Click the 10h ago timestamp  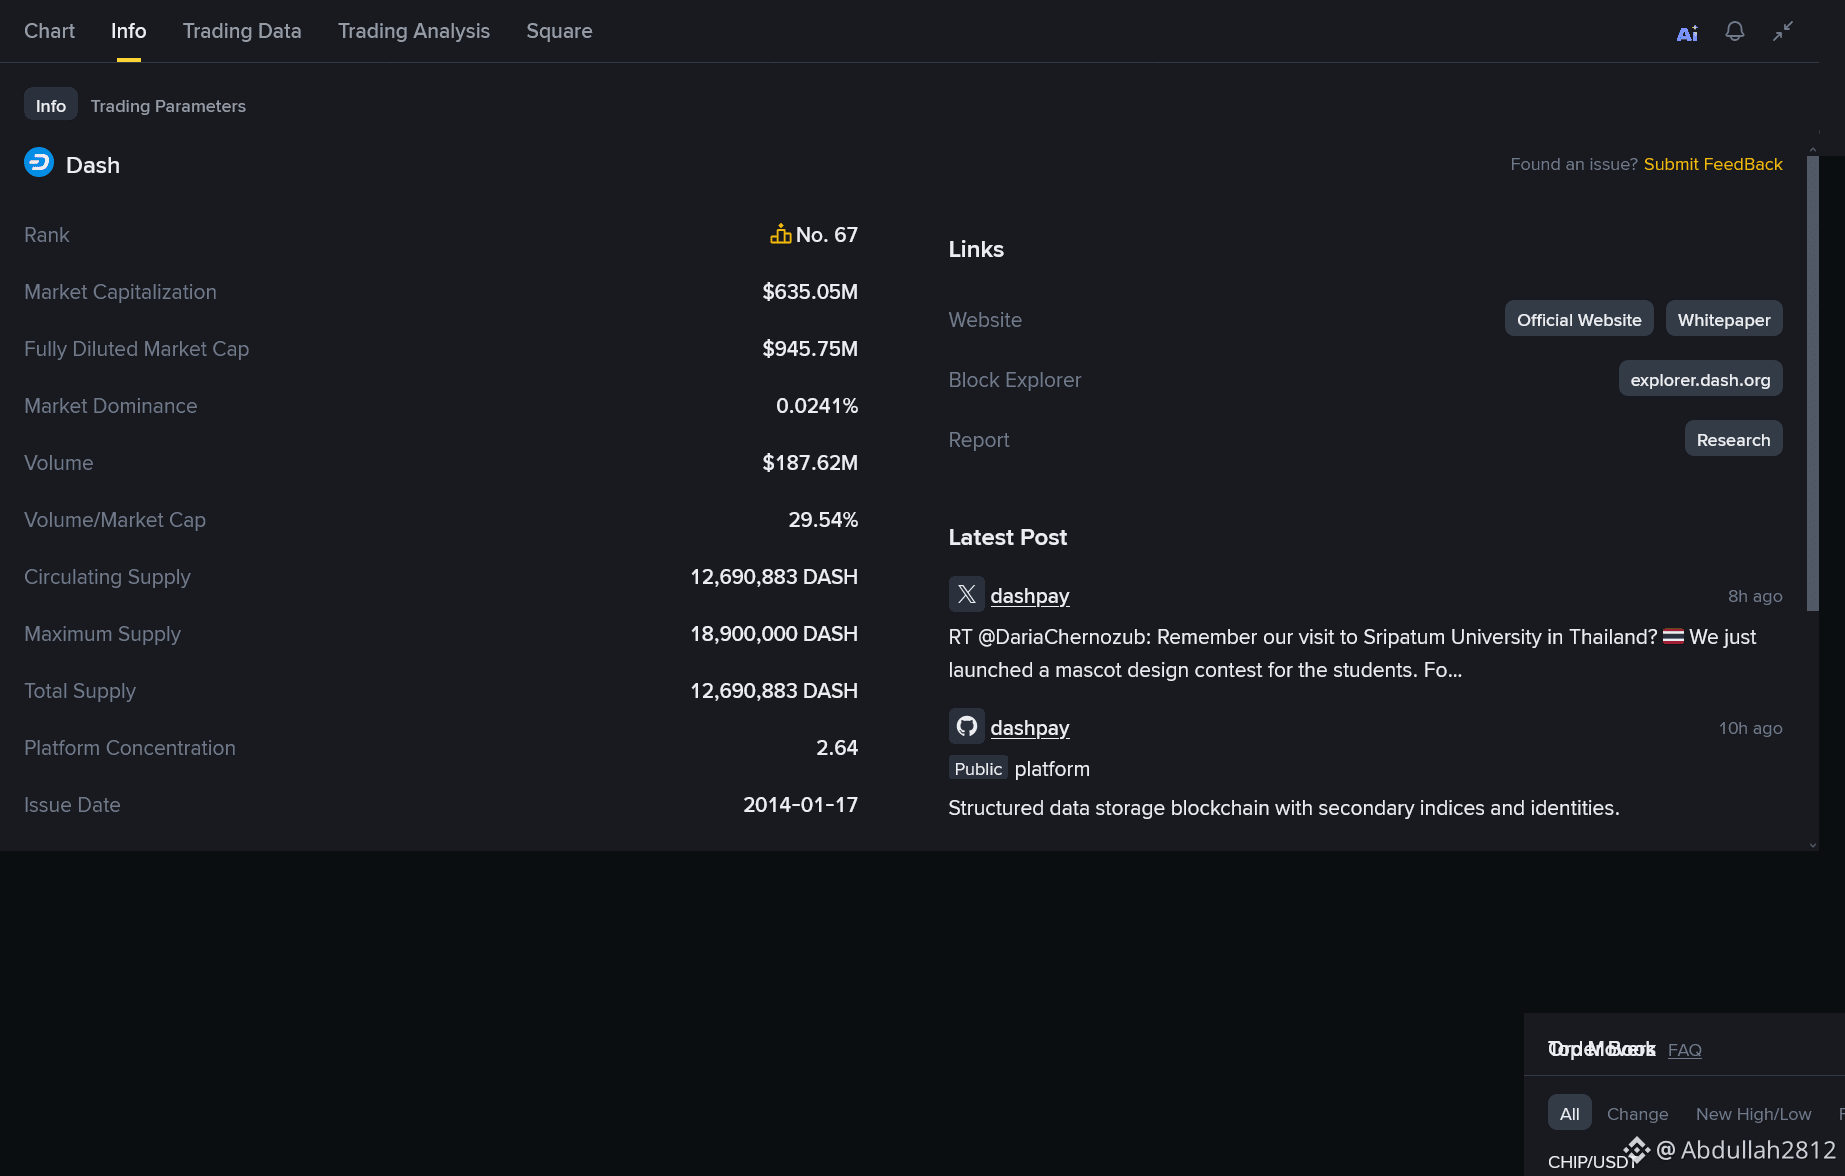coord(1750,728)
